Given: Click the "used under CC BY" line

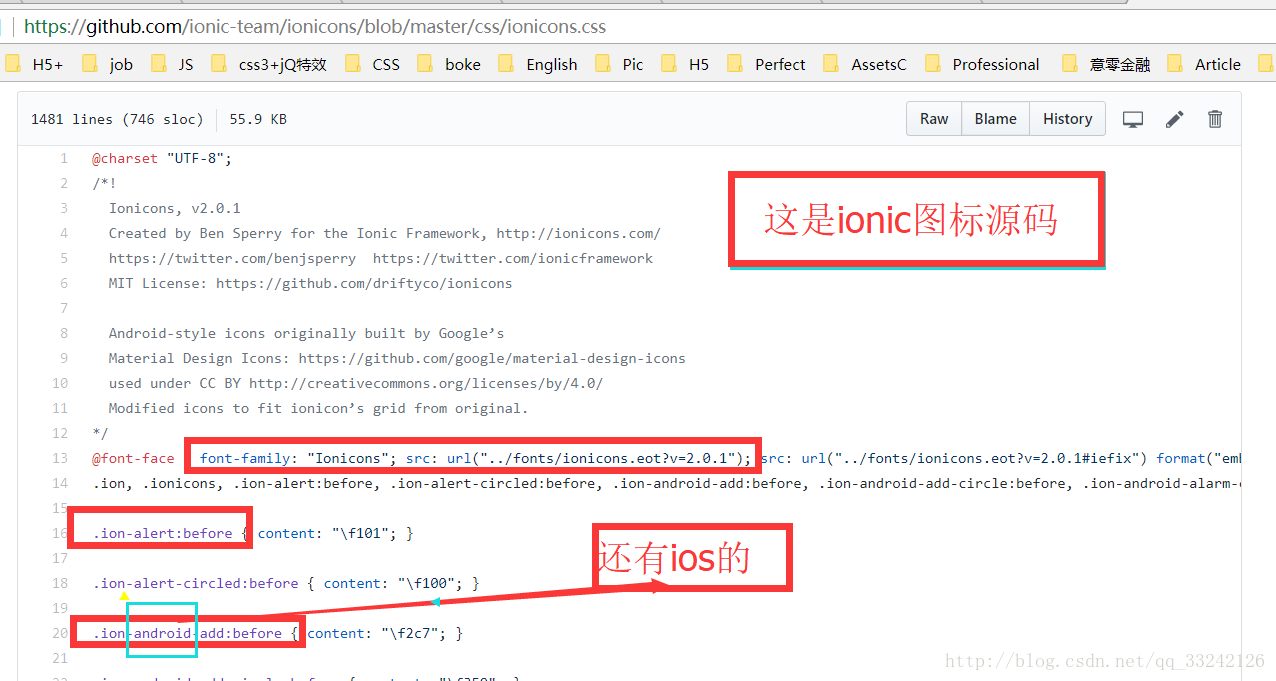Looking at the screenshot, I should coord(356,383).
